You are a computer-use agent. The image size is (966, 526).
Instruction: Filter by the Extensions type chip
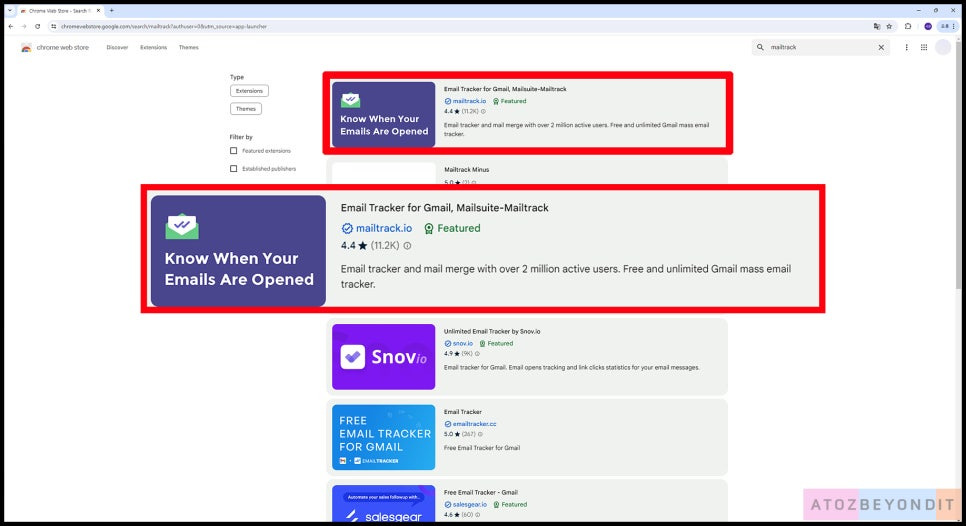[250, 91]
